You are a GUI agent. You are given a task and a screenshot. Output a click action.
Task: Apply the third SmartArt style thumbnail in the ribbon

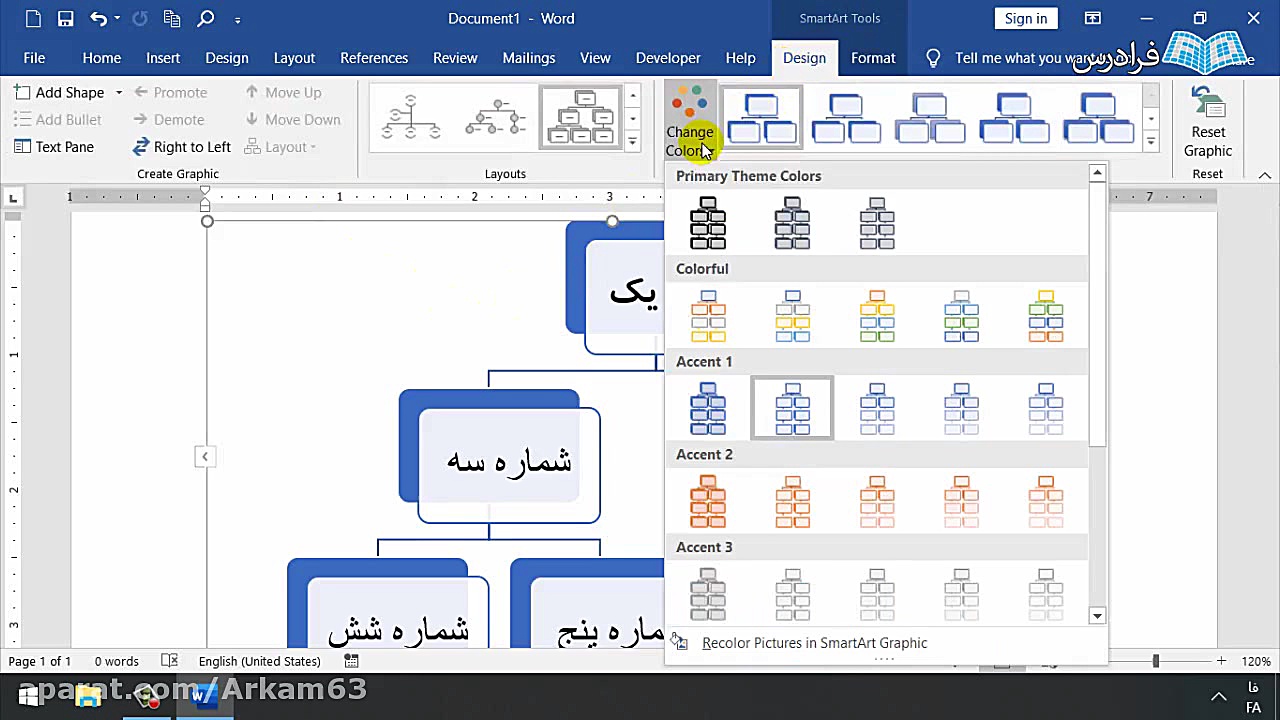pyautogui.click(x=930, y=117)
